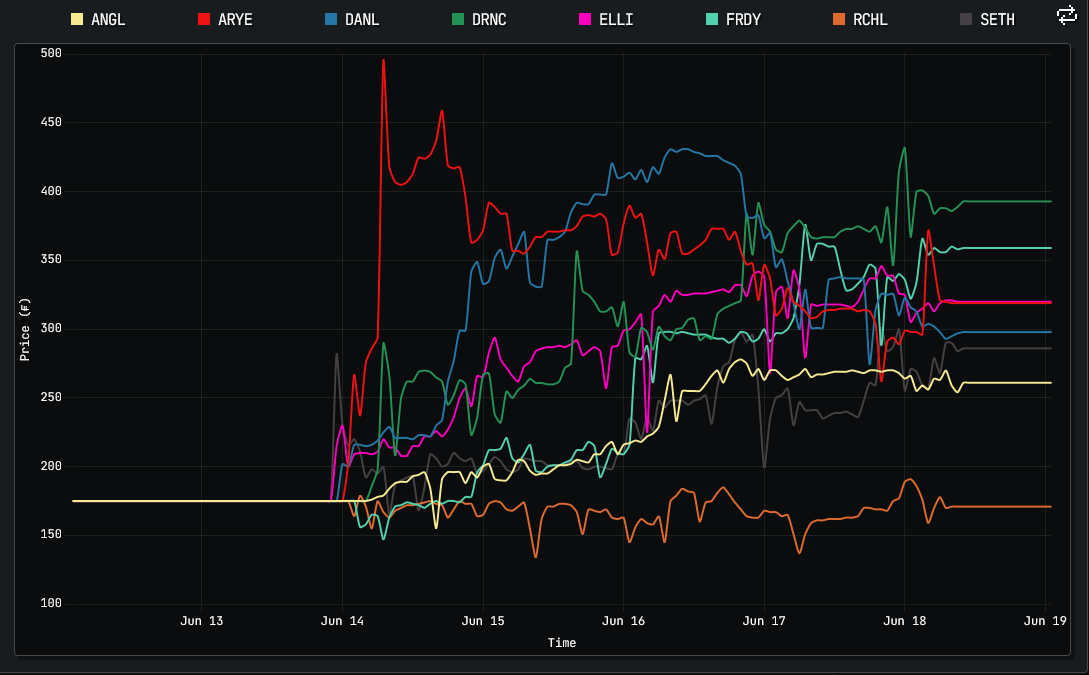Click the 'Time' x-axis title
The height and width of the screenshot is (675, 1089).
click(x=562, y=643)
